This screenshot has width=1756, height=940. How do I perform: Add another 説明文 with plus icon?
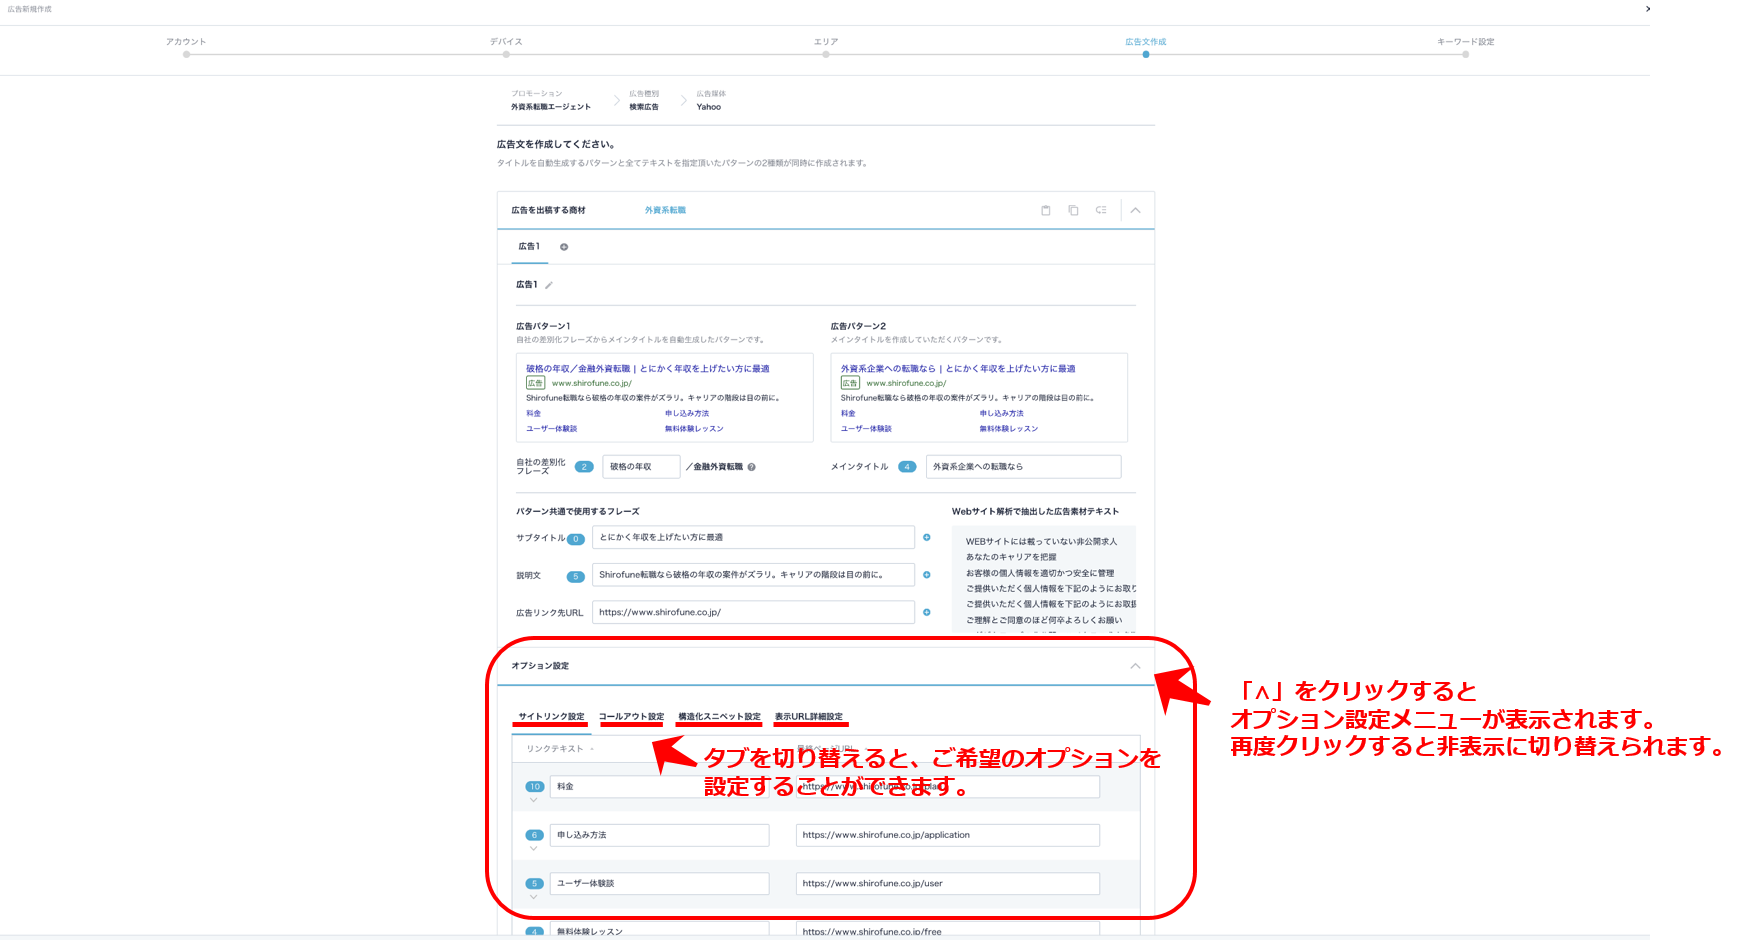click(927, 575)
